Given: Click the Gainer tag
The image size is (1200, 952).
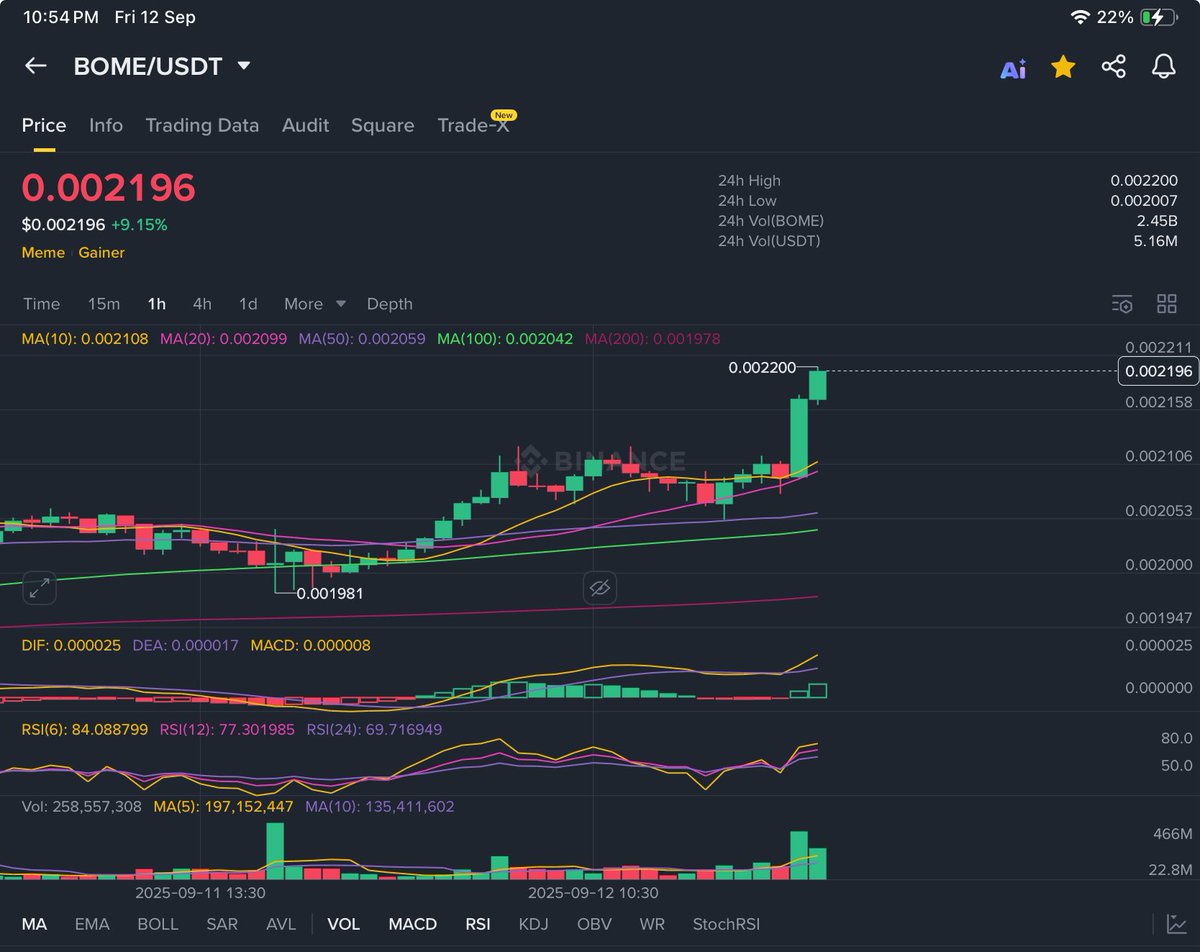Looking at the screenshot, I should coord(102,253).
